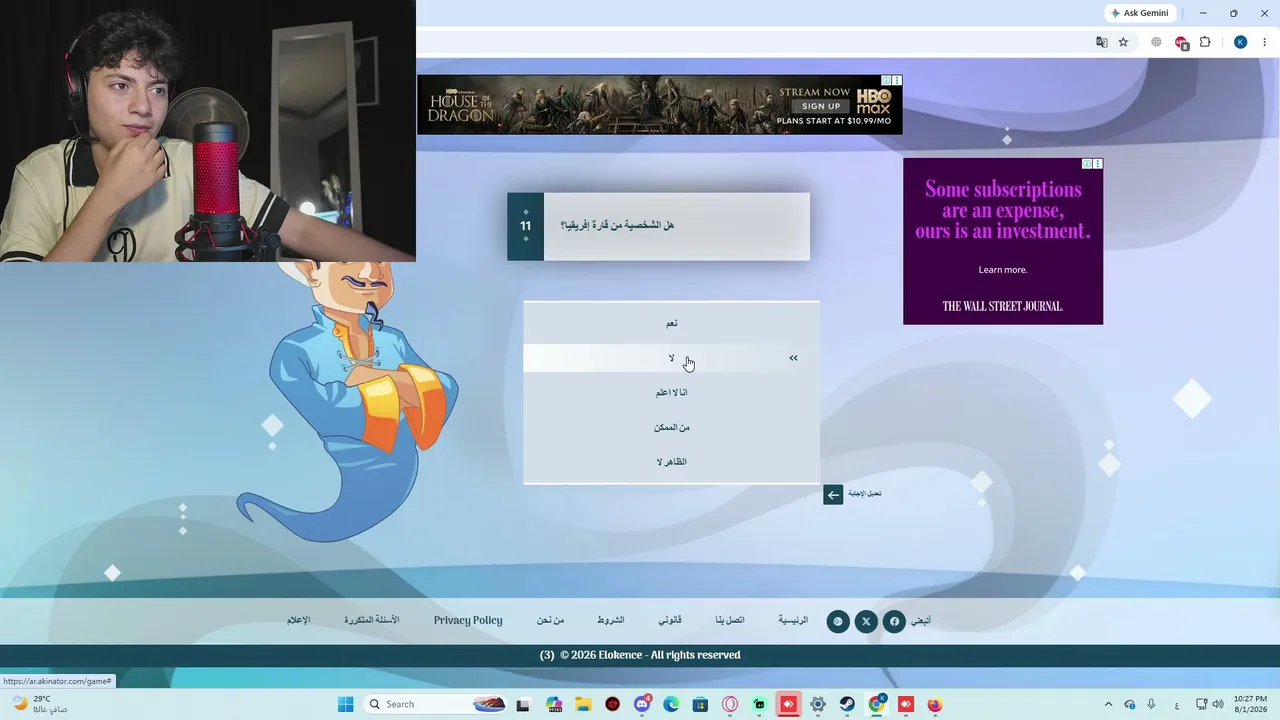Open the red app icon next to Firefox
This screenshot has height=720, width=1280.
905,705
